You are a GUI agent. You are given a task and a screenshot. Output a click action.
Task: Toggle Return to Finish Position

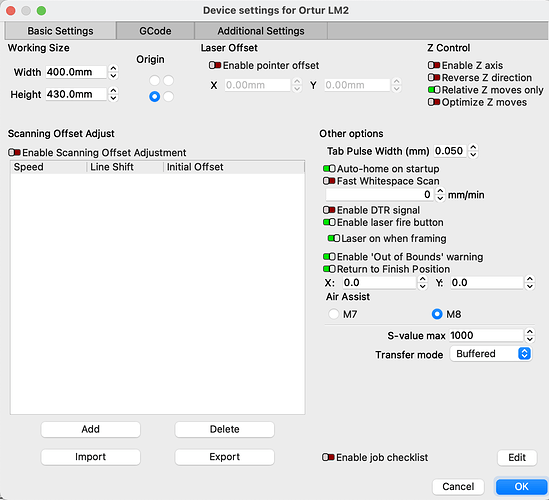coord(329,269)
